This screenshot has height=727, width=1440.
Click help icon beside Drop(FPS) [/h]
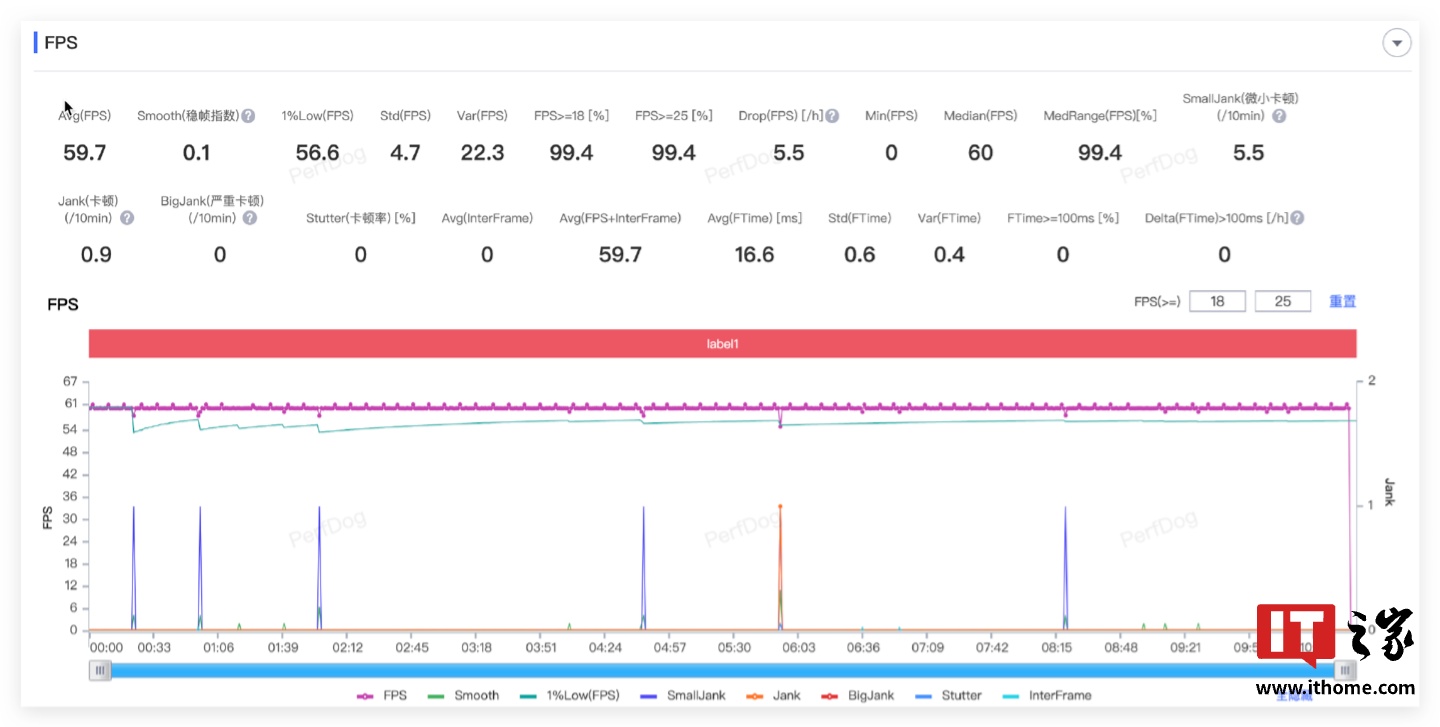click(832, 116)
